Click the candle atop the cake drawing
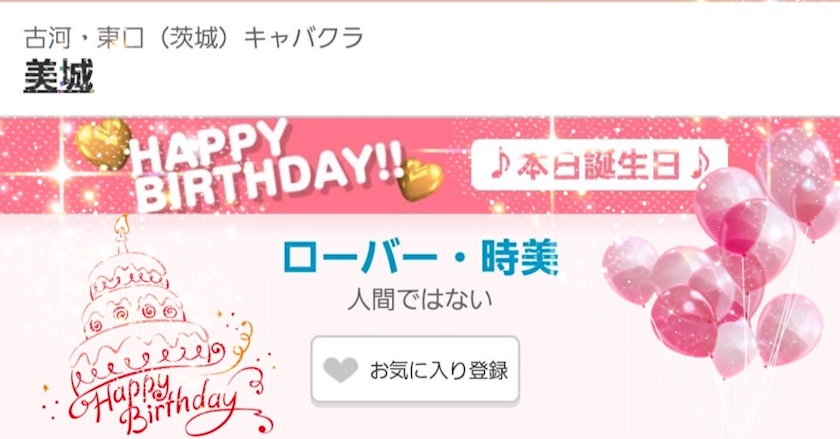The image size is (840, 439). [x=123, y=232]
